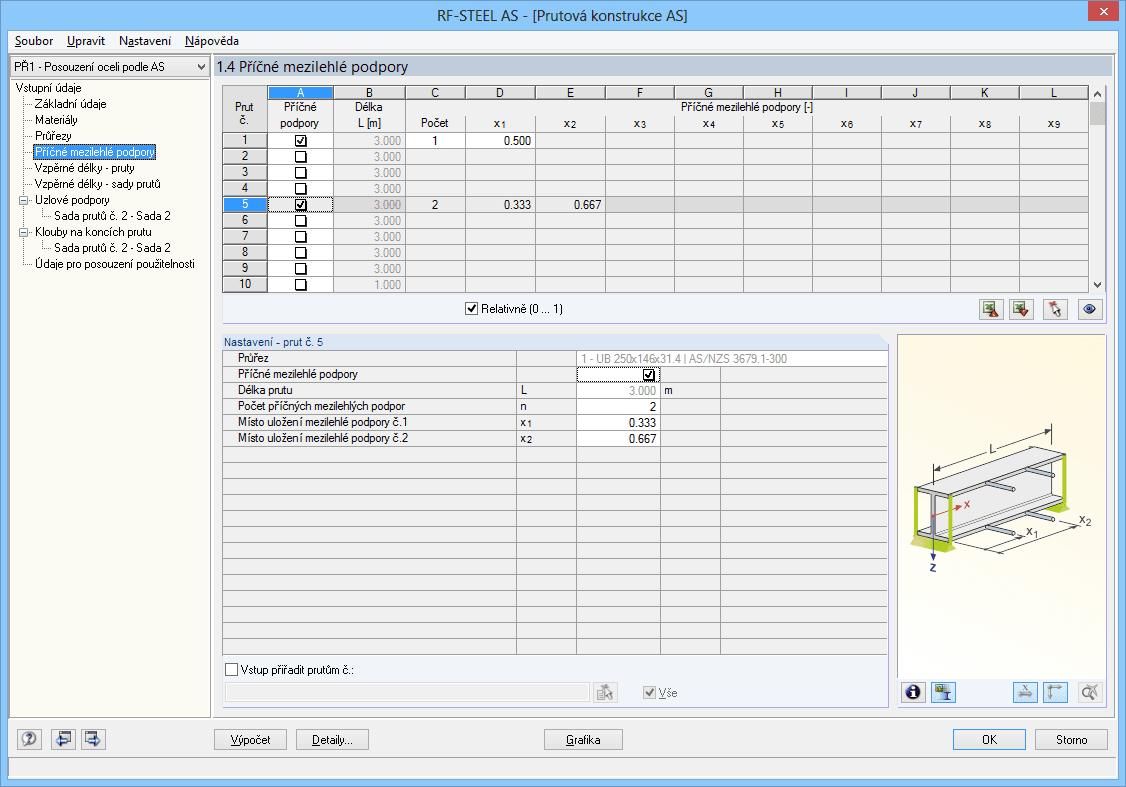Image resolution: width=1126 pixels, height=787 pixels.
Task: Select column header A in the table
Action: click(300, 93)
